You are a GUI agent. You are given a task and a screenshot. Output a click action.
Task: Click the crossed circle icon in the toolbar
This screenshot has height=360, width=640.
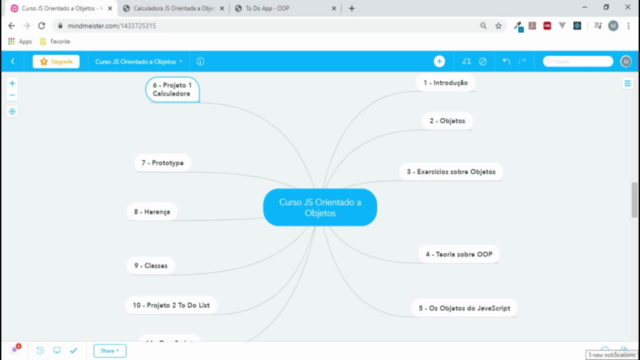click(483, 62)
